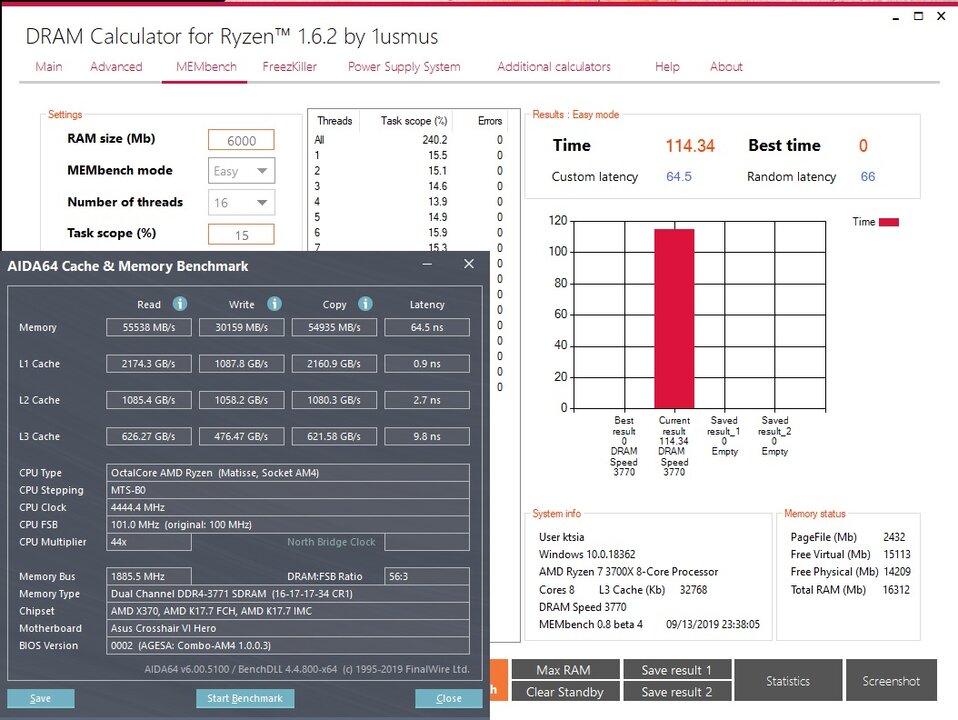This screenshot has width=958, height=720.
Task: Click the All threads row 240.2
Action: [411, 140]
